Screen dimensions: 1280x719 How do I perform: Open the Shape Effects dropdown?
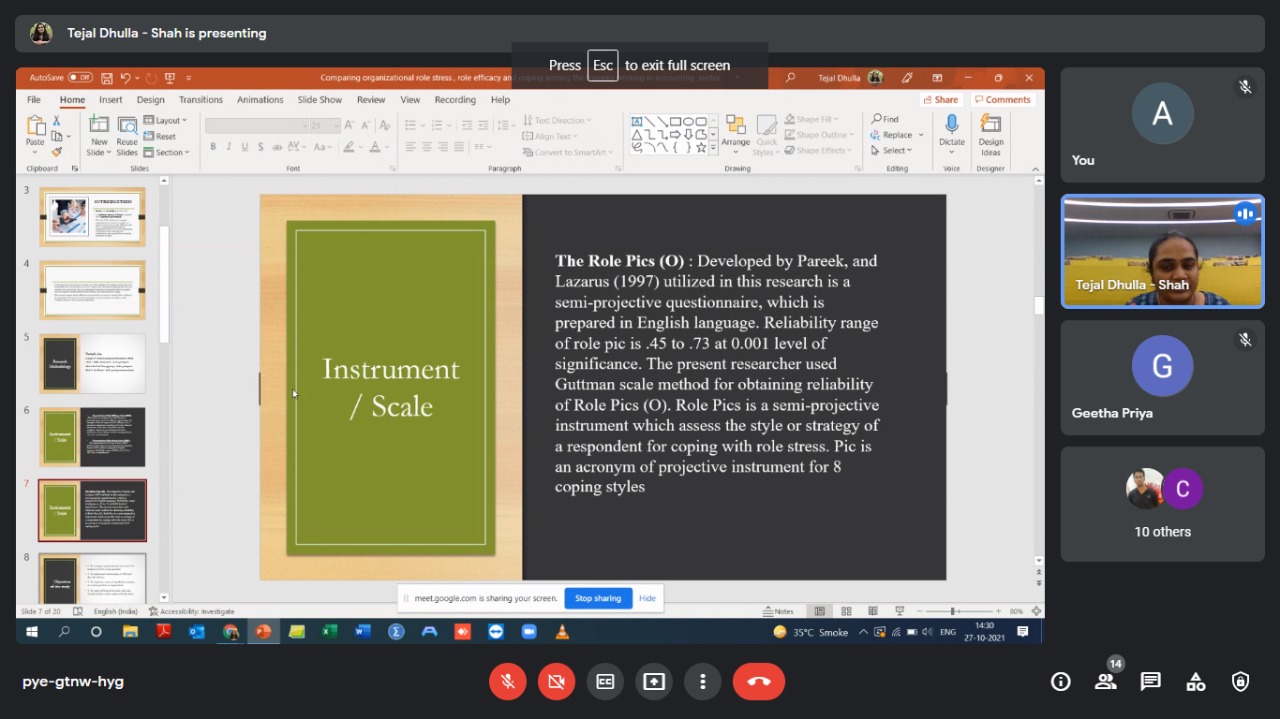pyautogui.click(x=818, y=151)
